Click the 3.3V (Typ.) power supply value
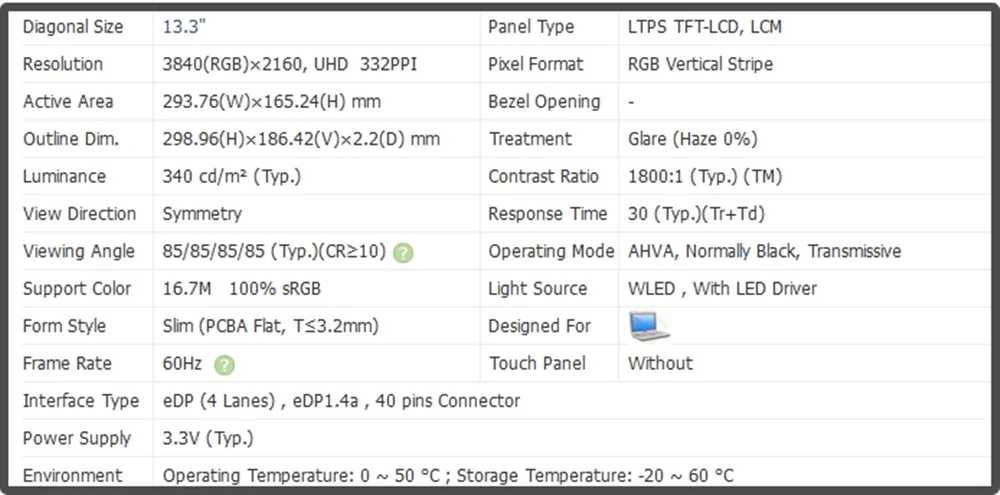 (208, 439)
